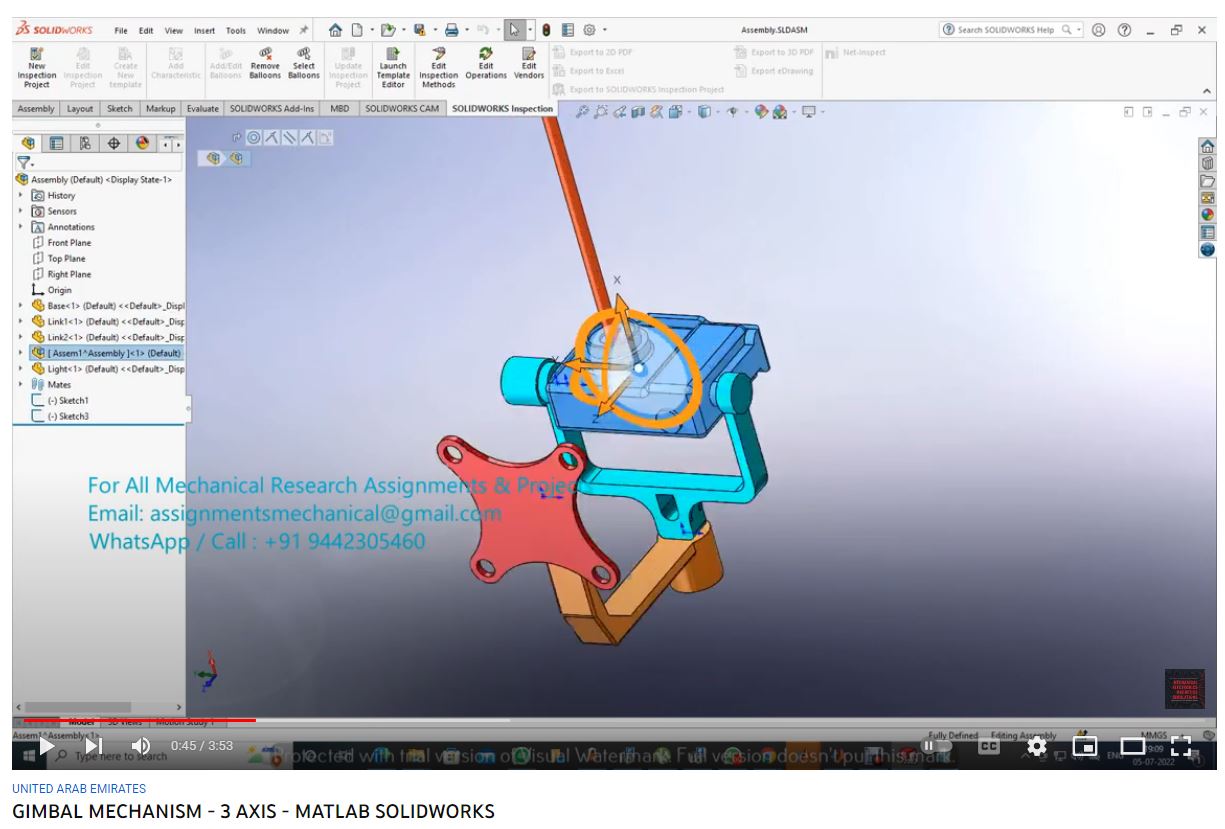Toggle the miniplayer button
1225x829 pixels.
[1085, 746]
